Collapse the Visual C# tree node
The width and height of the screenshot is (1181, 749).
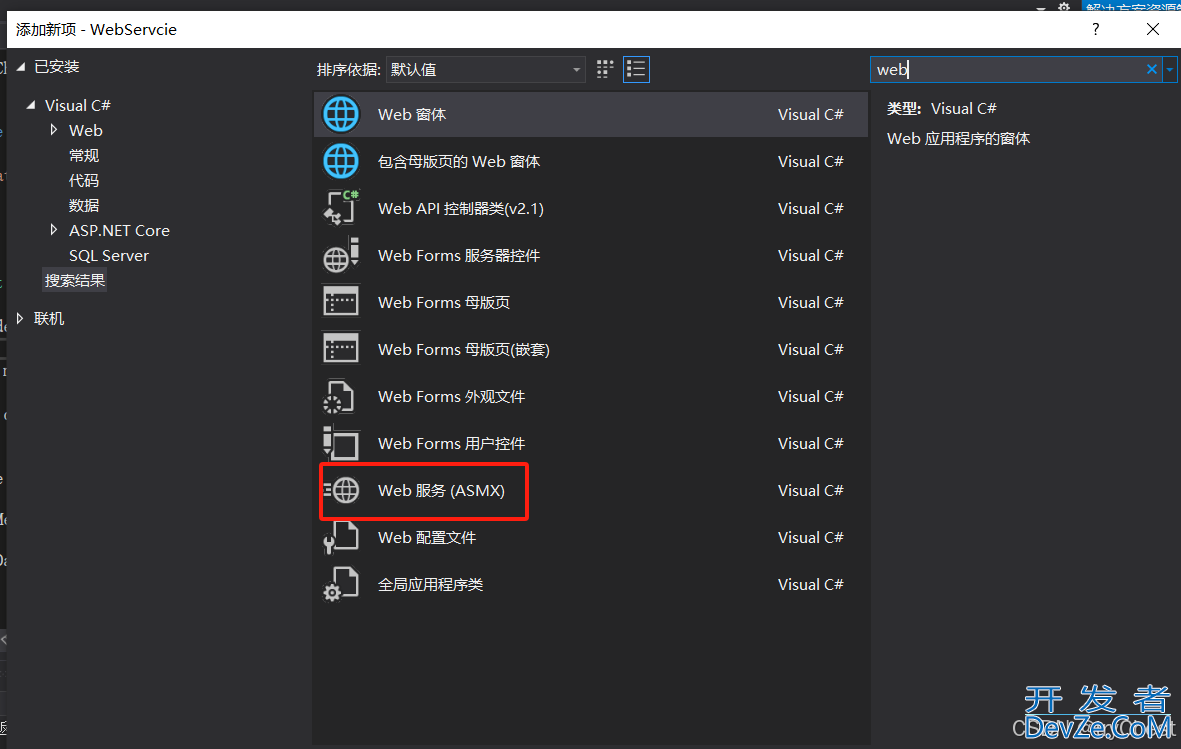click(31, 105)
